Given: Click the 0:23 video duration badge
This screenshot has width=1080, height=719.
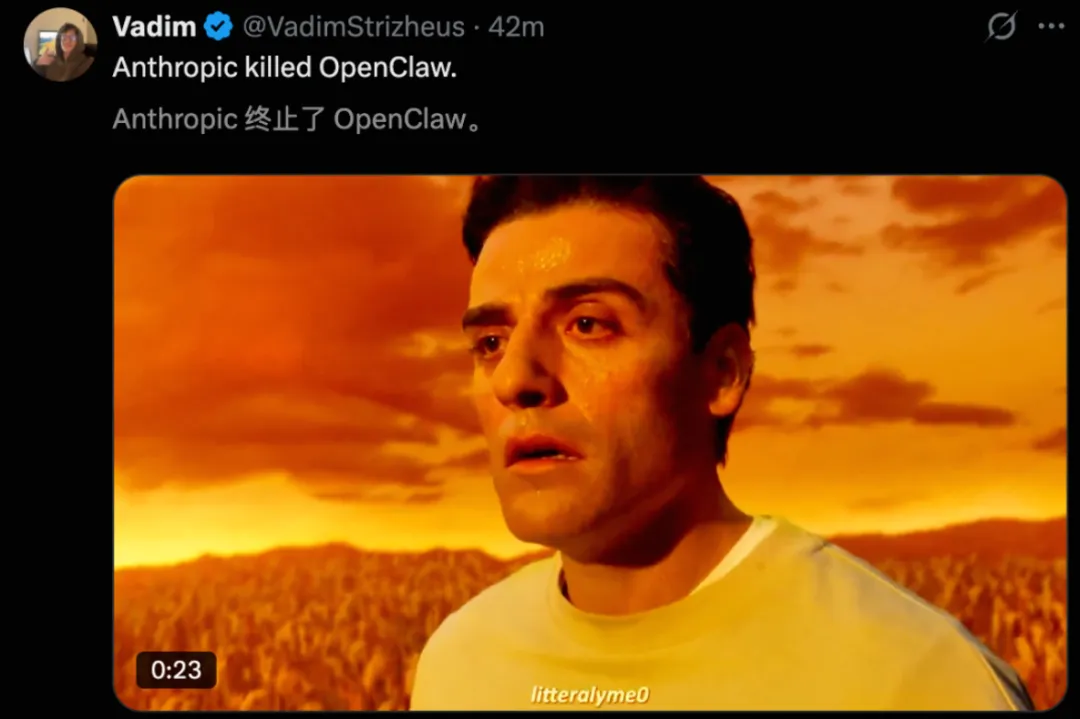Looking at the screenshot, I should coord(176,669).
